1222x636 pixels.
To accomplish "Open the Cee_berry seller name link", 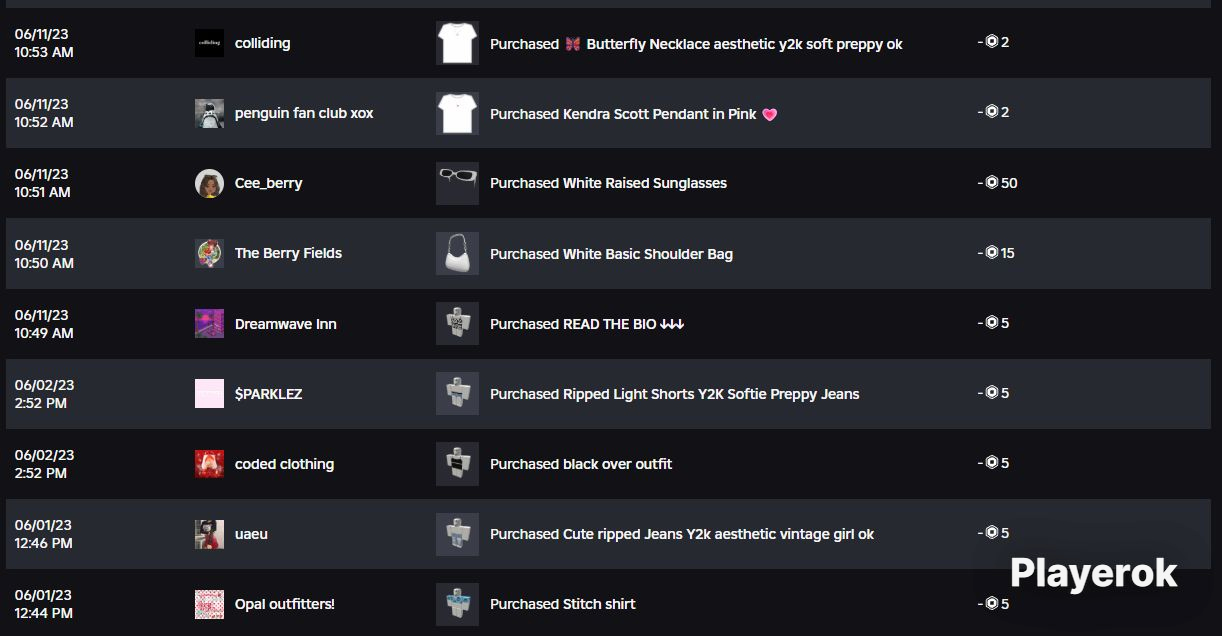I will (268, 184).
